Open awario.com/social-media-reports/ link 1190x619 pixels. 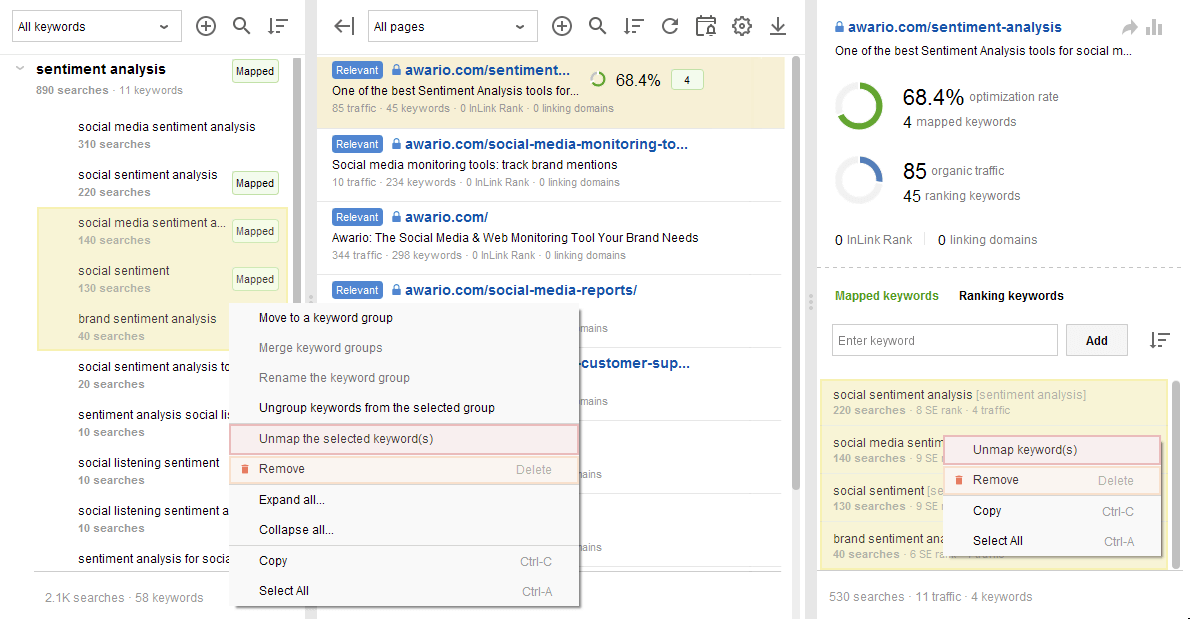click(521, 290)
